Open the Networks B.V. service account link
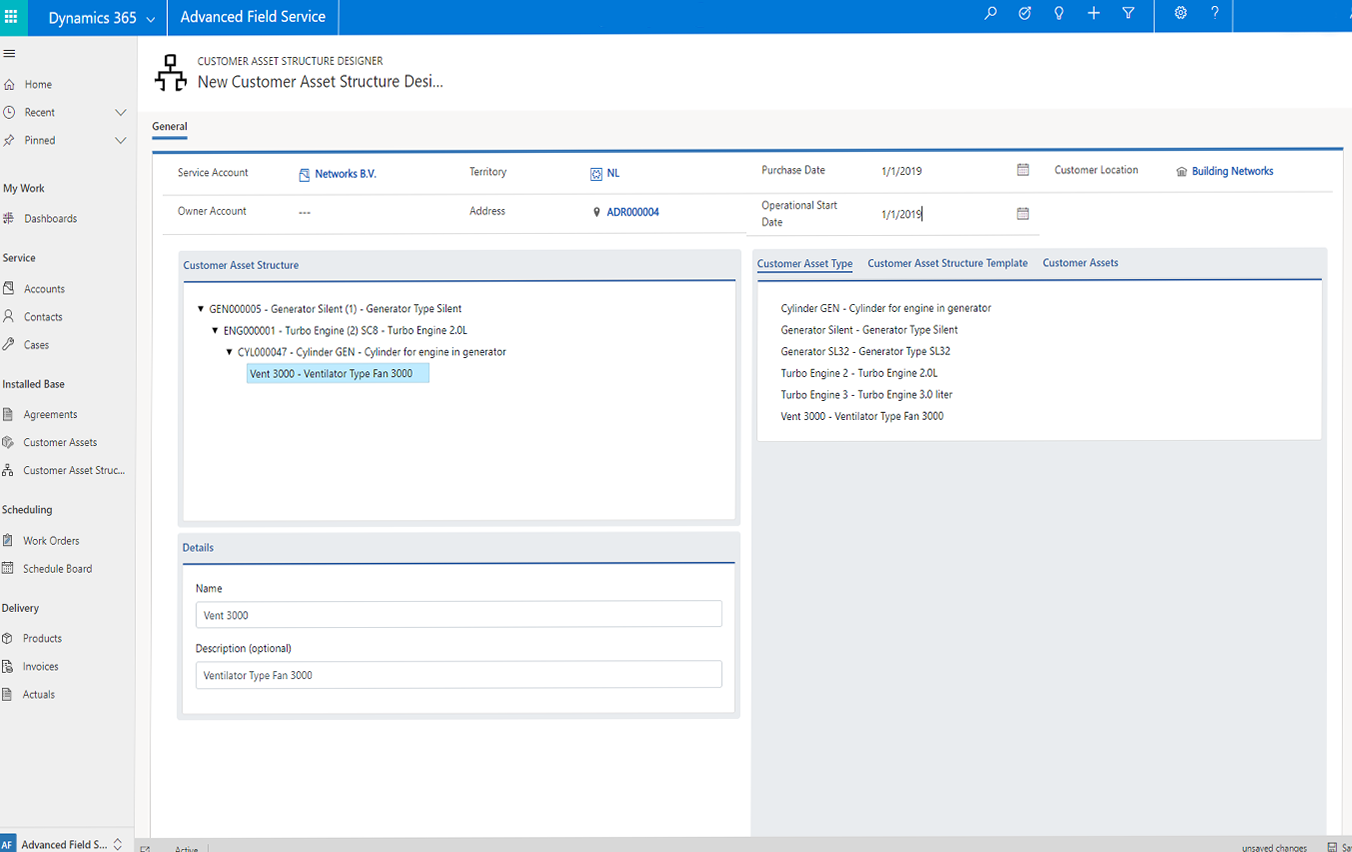This screenshot has width=1352, height=852. pos(345,174)
